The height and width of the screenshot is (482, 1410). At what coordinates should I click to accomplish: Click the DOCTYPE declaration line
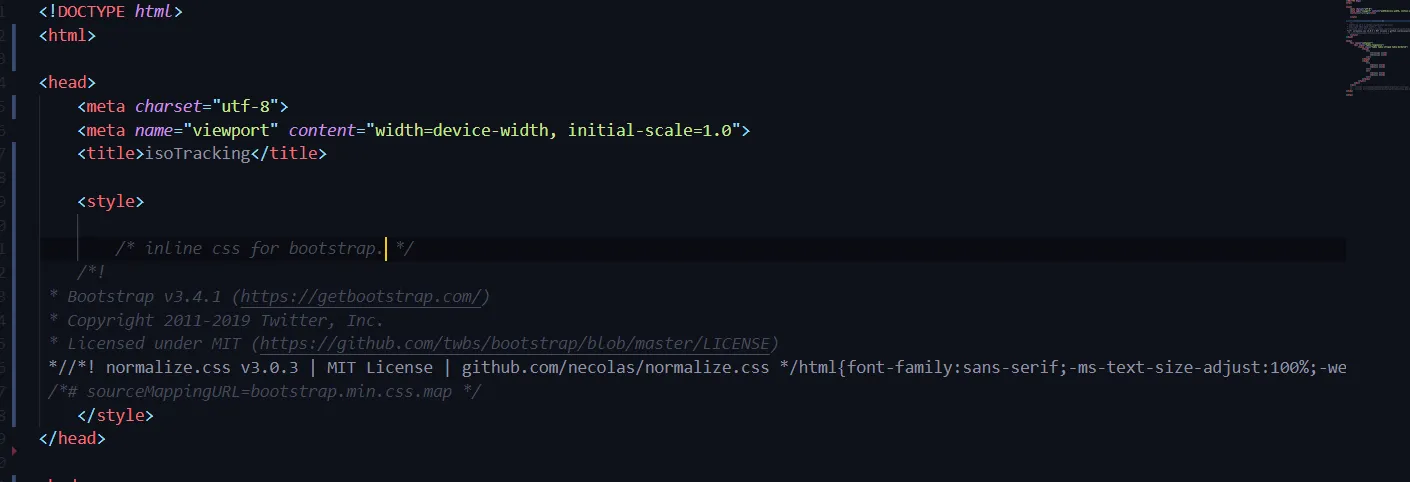[x=110, y=12]
